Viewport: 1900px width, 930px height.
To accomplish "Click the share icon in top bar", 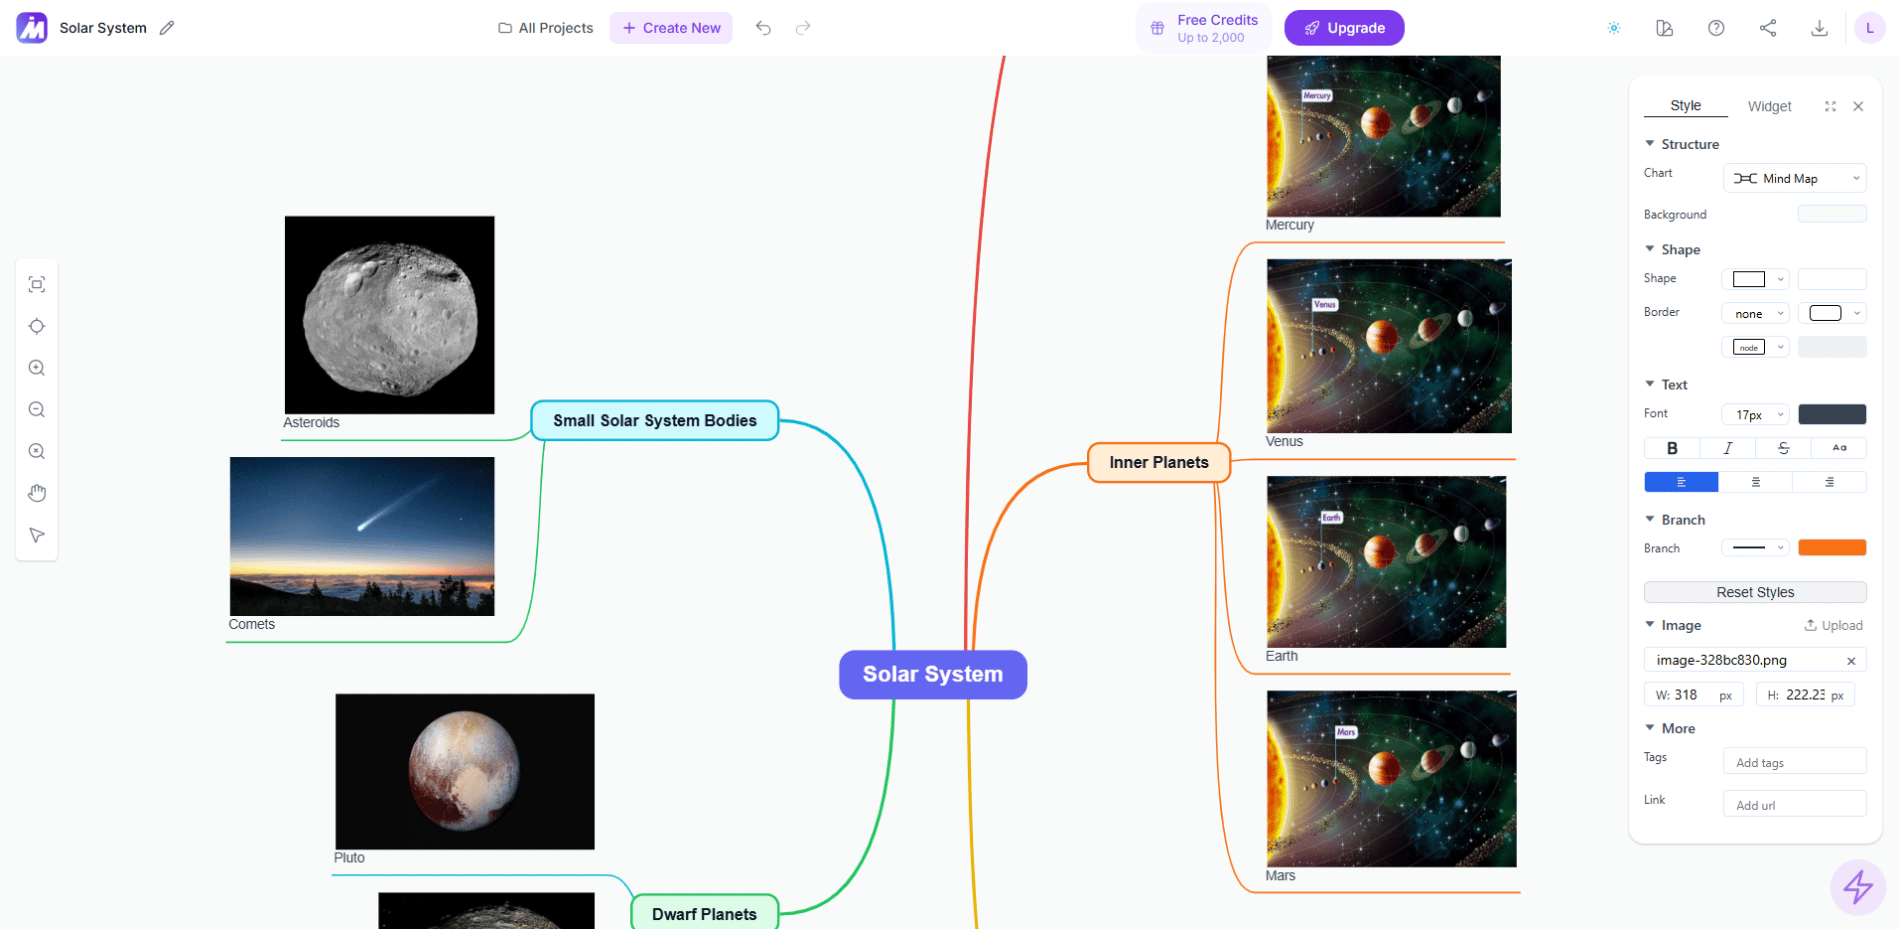I will pyautogui.click(x=1768, y=28).
